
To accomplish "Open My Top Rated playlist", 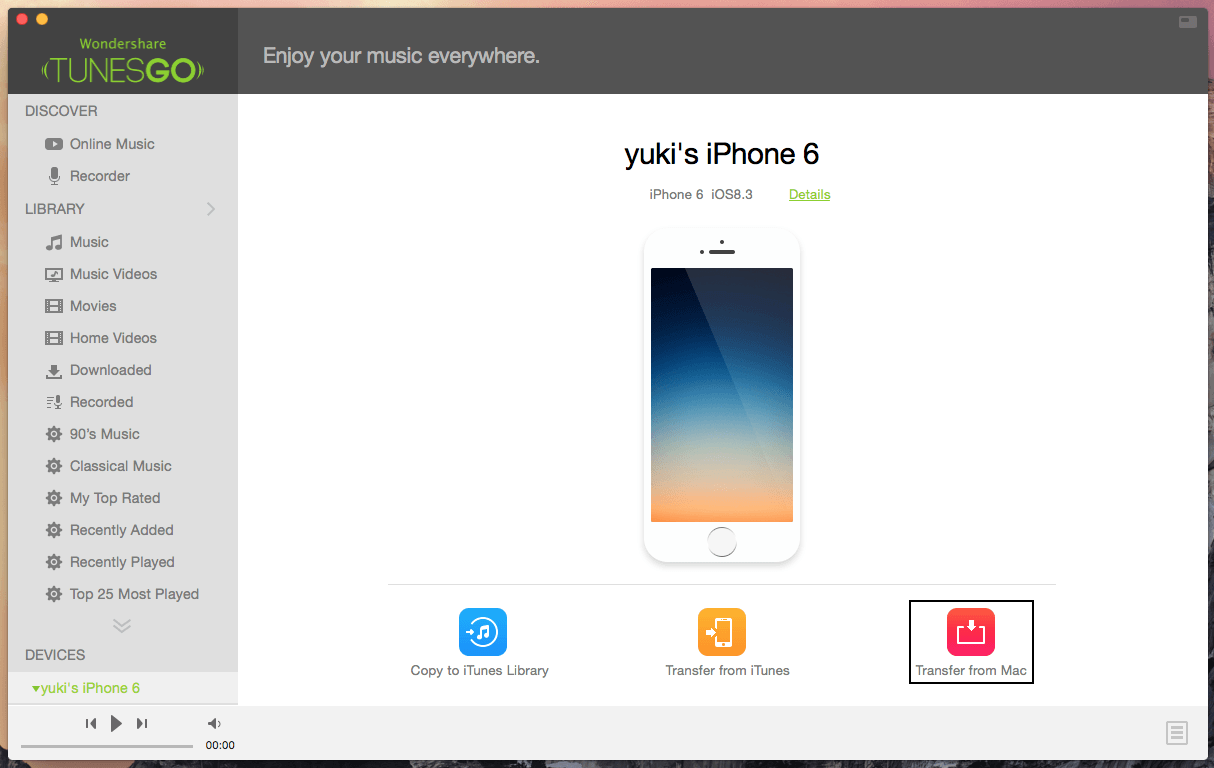I will [x=102, y=498].
